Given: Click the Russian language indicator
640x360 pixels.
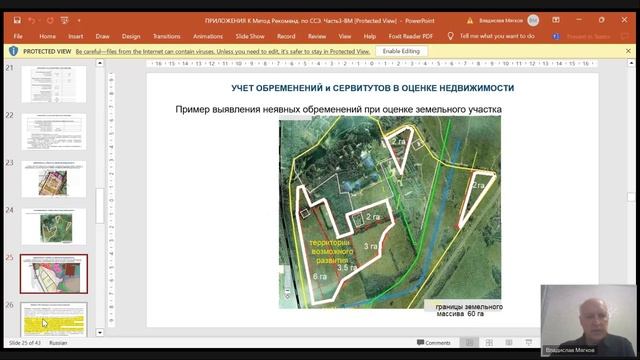Looking at the screenshot, I should click(x=58, y=343).
